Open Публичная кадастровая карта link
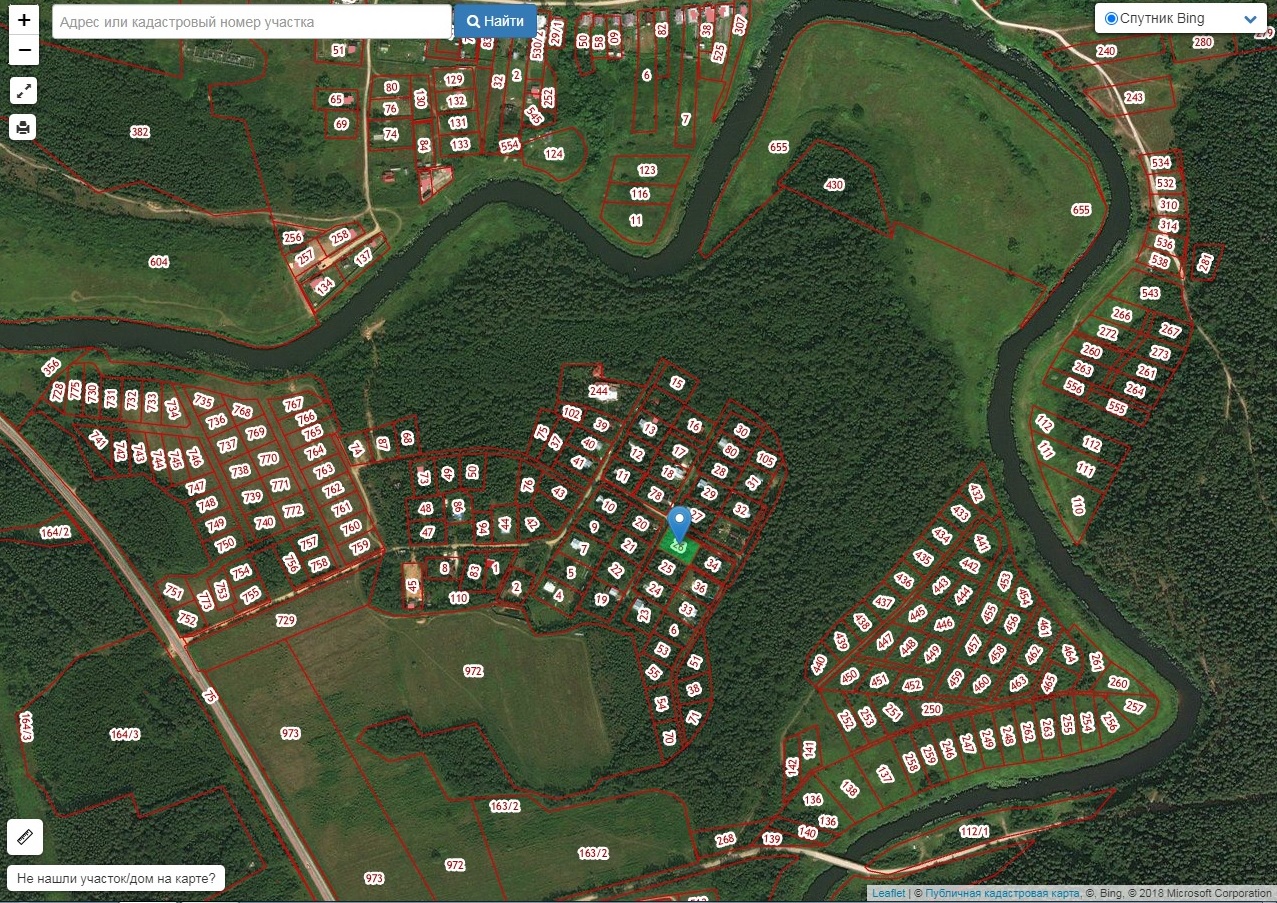 [1002, 893]
